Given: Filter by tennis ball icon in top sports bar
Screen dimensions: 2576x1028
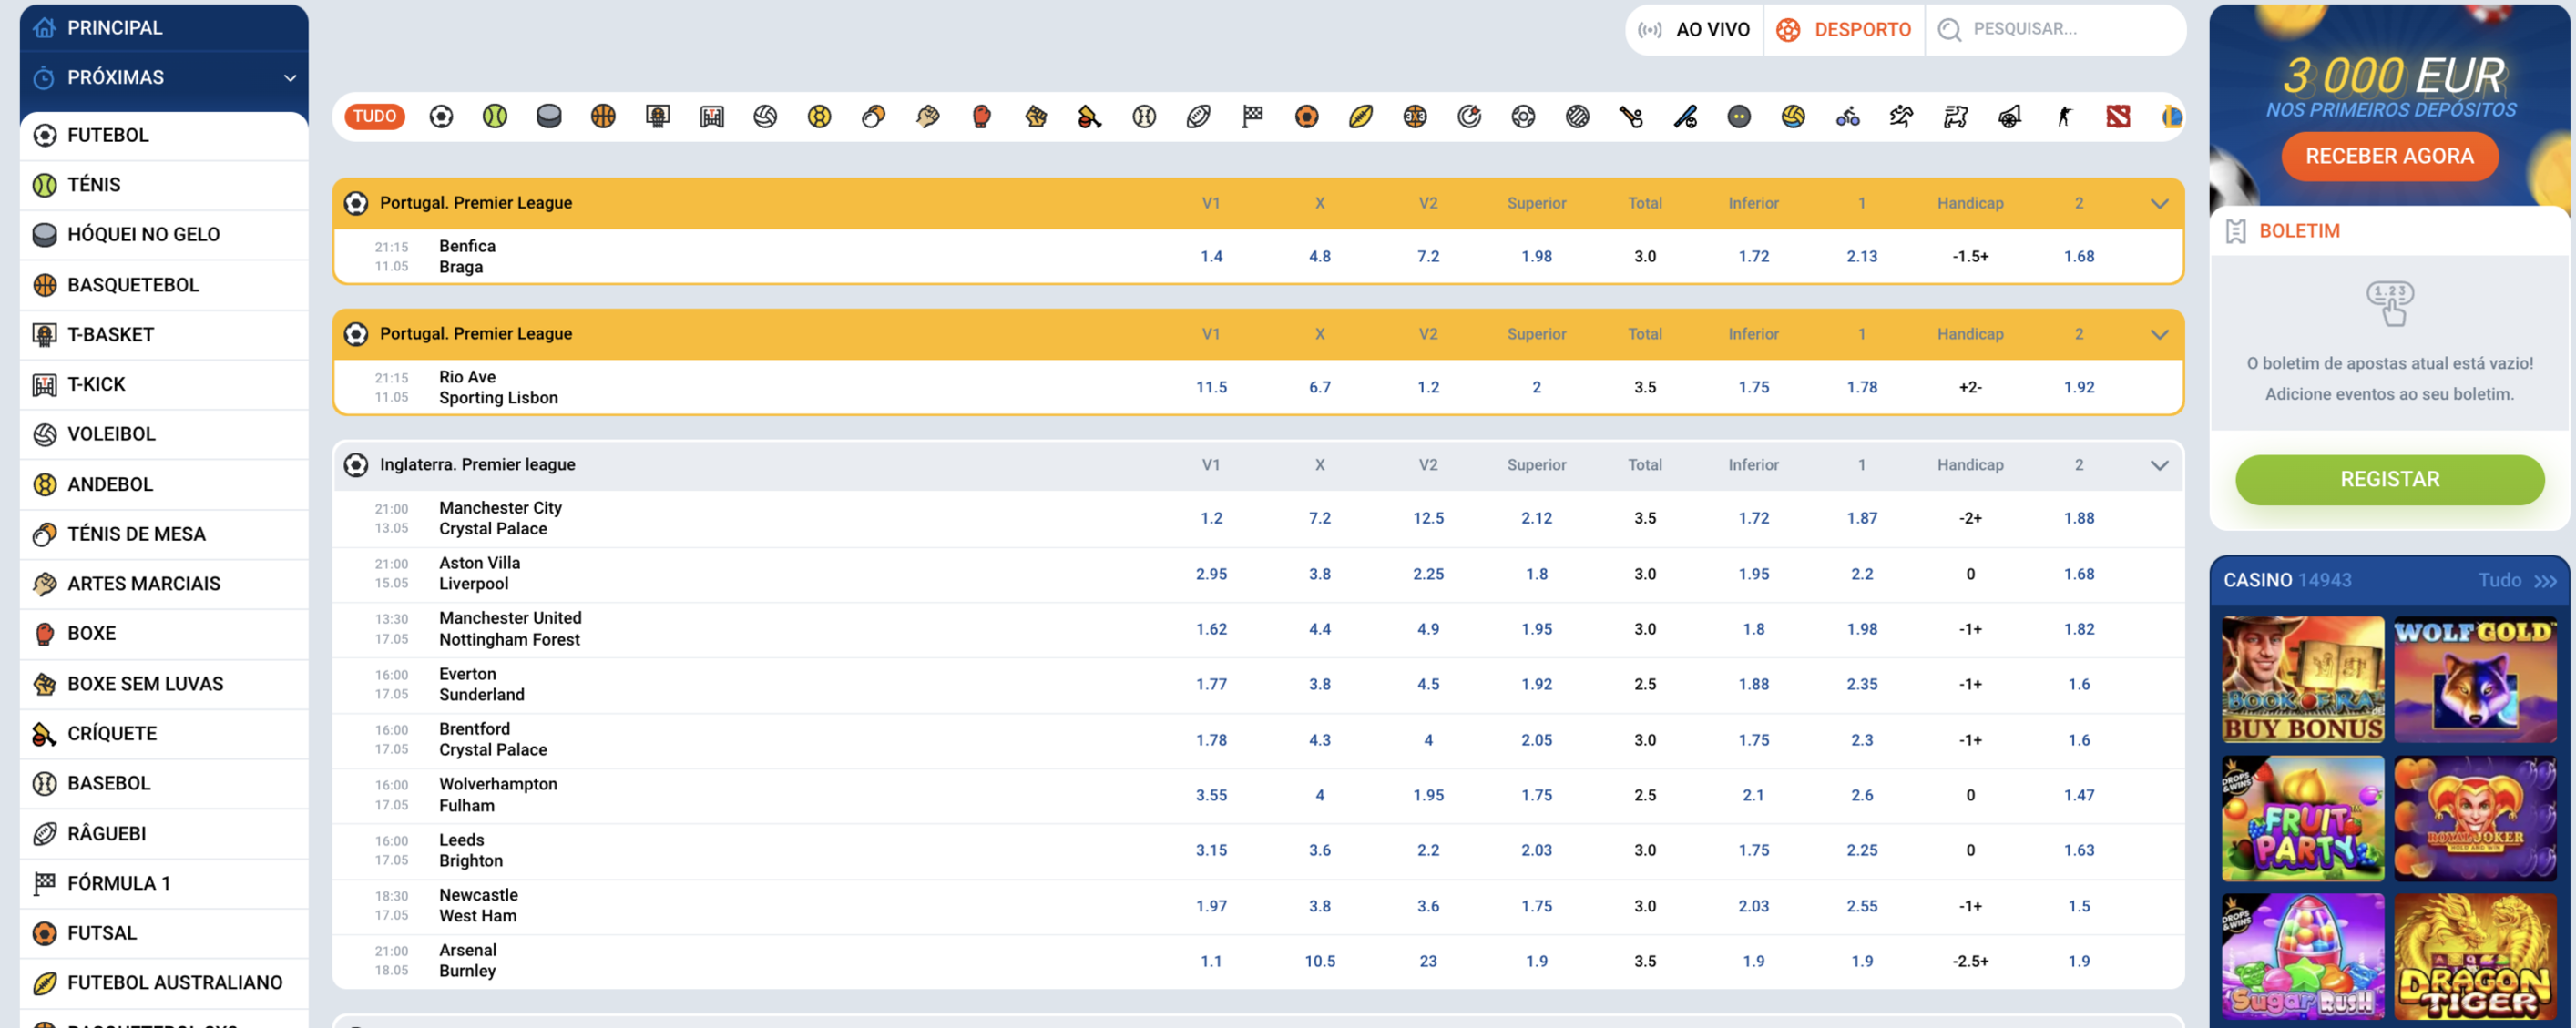Looking at the screenshot, I should [495, 116].
